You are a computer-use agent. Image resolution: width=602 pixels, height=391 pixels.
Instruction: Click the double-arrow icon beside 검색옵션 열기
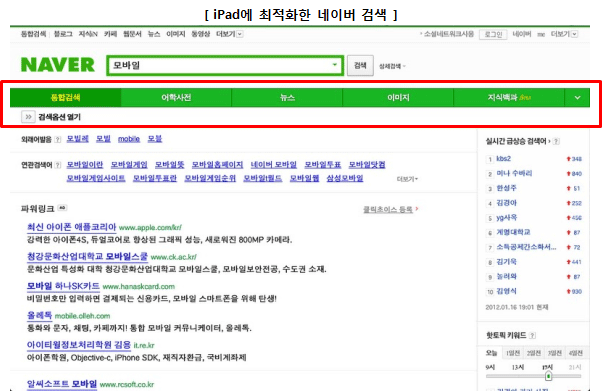coord(28,117)
